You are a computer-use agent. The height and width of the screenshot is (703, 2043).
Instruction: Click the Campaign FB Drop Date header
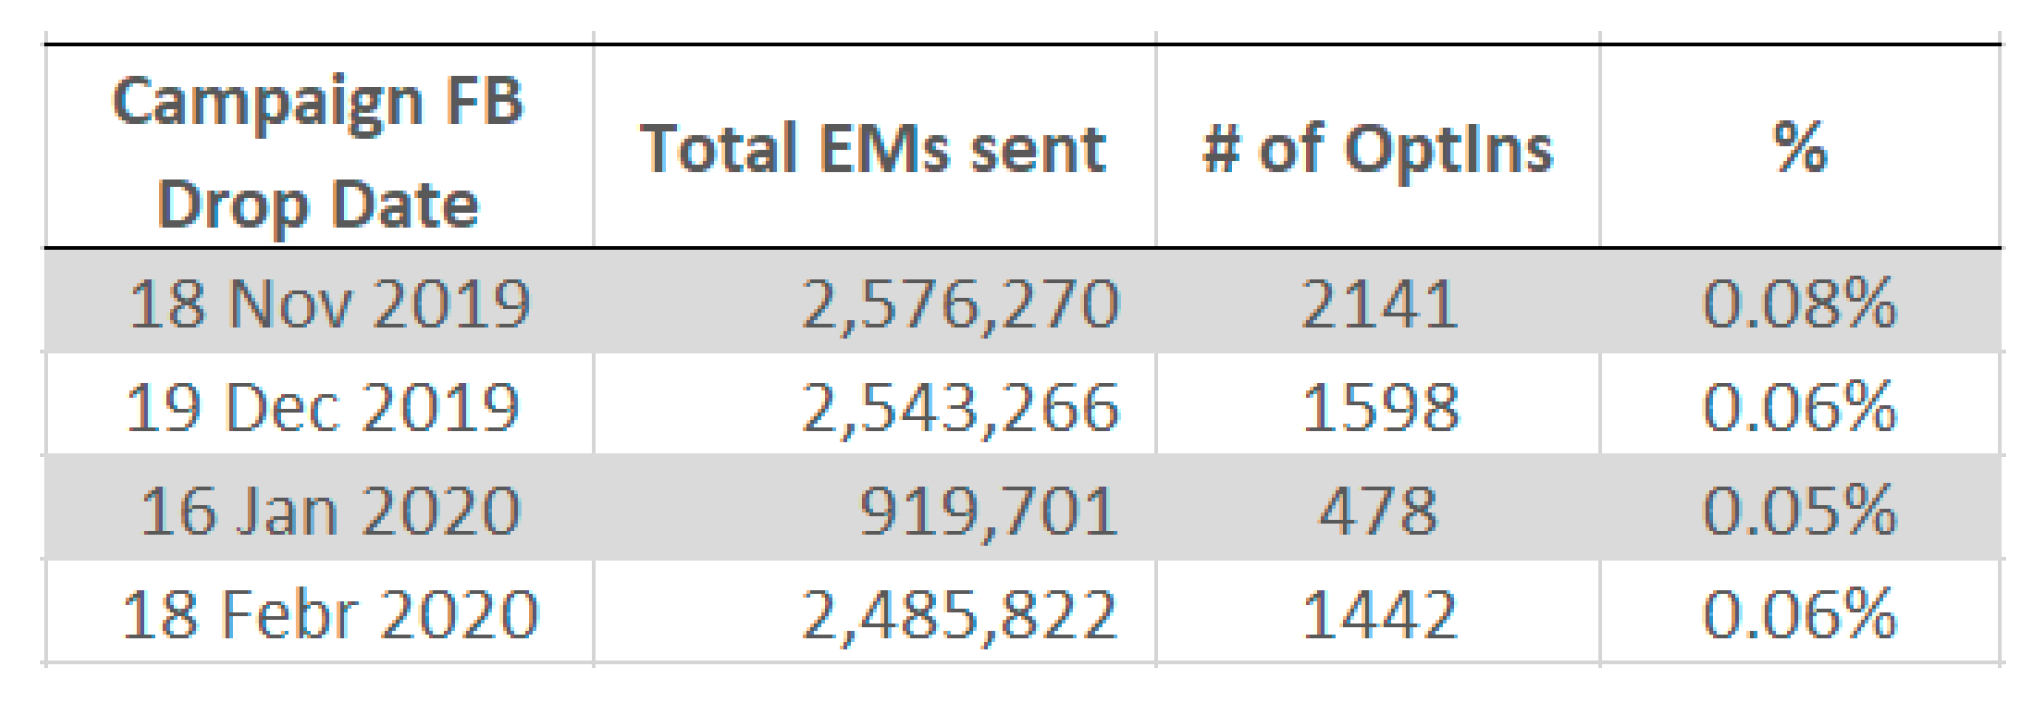pos(318,151)
